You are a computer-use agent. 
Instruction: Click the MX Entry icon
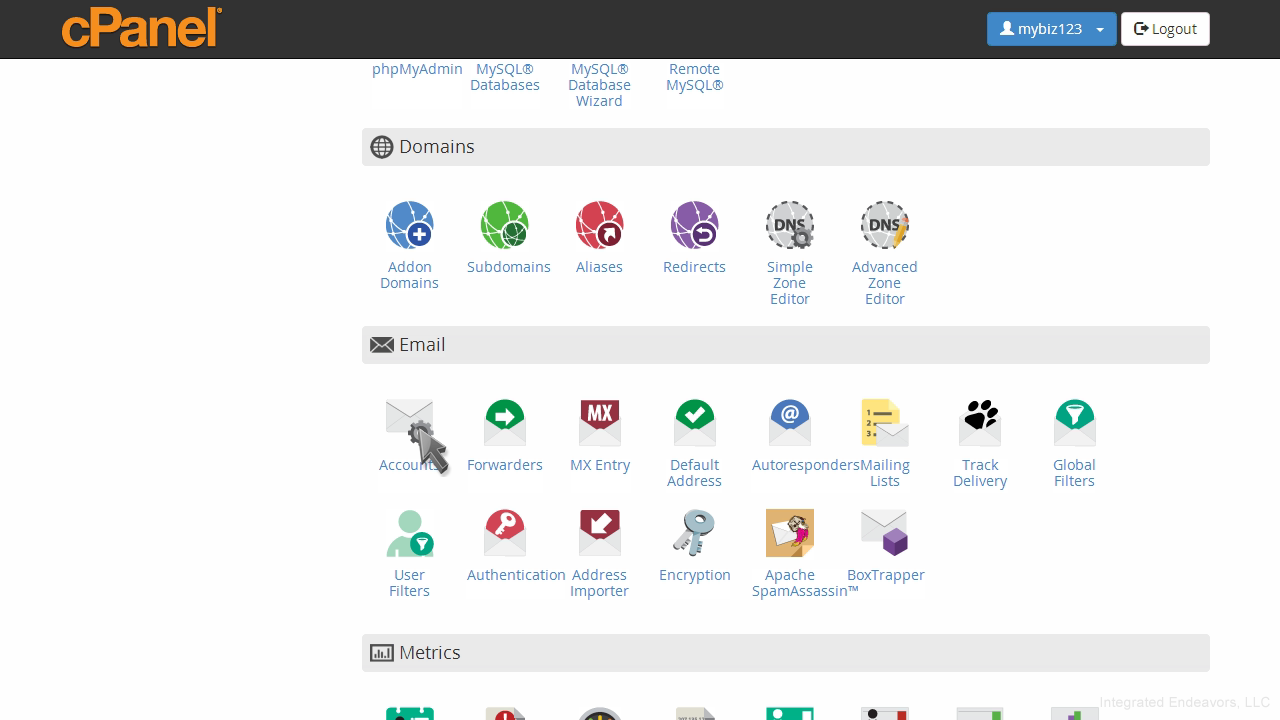coord(599,423)
